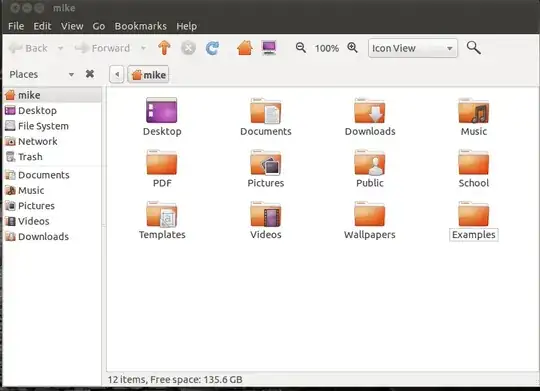The height and width of the screenshot is (391, 540).
Task: Open Pictures bookmark in sidebar
Action: pyautogui.click(x=52, y=206)
